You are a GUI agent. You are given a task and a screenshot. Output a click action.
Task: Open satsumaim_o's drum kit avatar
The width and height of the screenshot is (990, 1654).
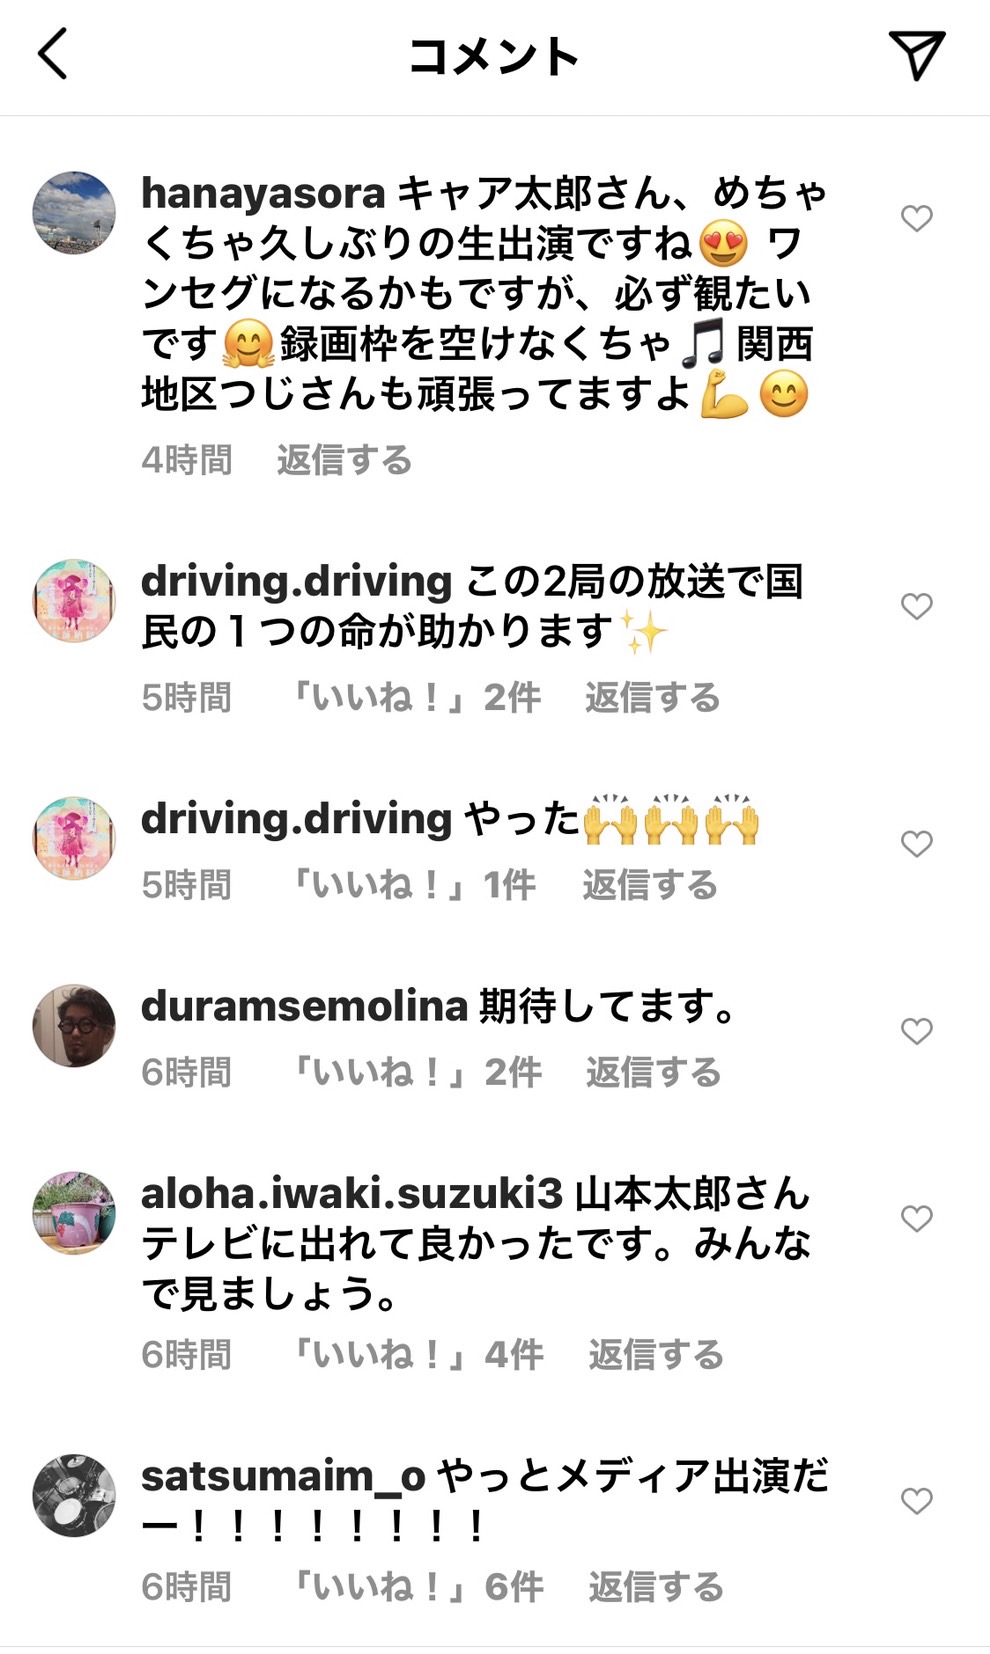pyautogui.click(x=74, y=1495)
